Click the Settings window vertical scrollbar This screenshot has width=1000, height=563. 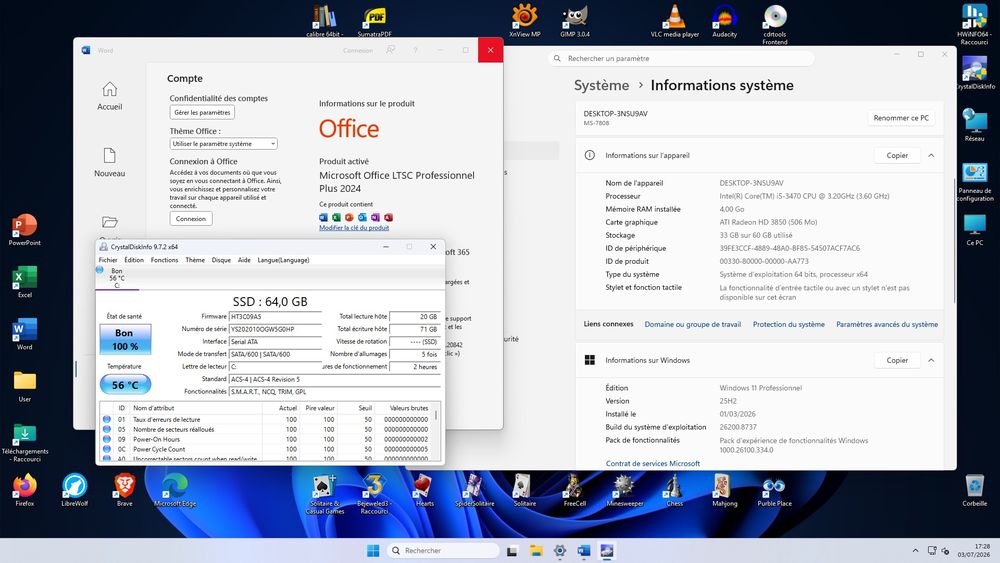(x=954, y=242)
